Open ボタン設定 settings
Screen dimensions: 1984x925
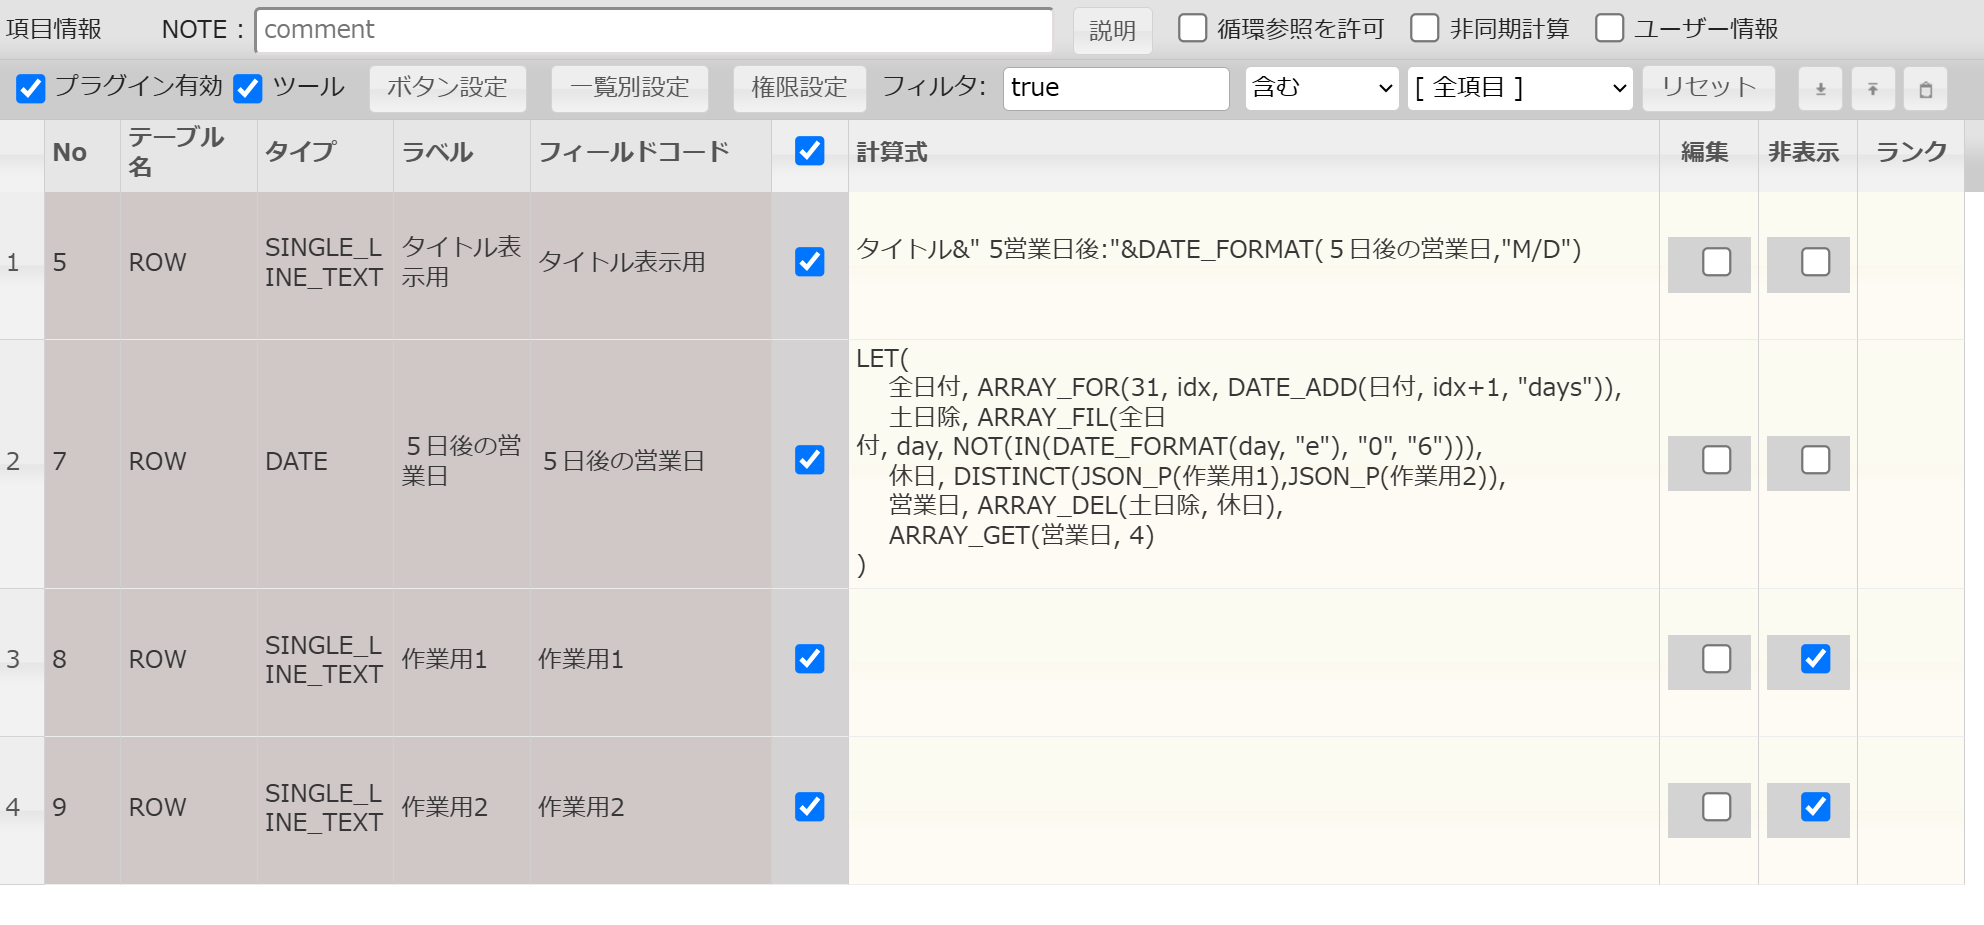click(448, 88)
